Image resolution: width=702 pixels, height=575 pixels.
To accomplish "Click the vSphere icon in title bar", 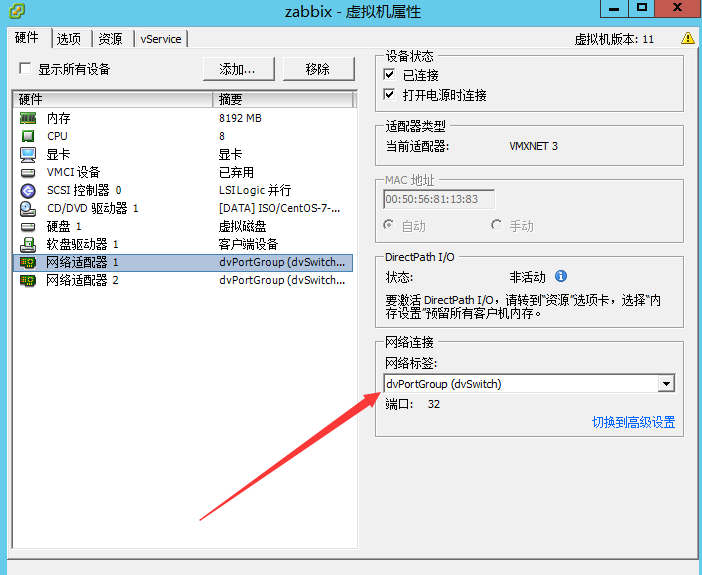I will [x=17, y=11].
